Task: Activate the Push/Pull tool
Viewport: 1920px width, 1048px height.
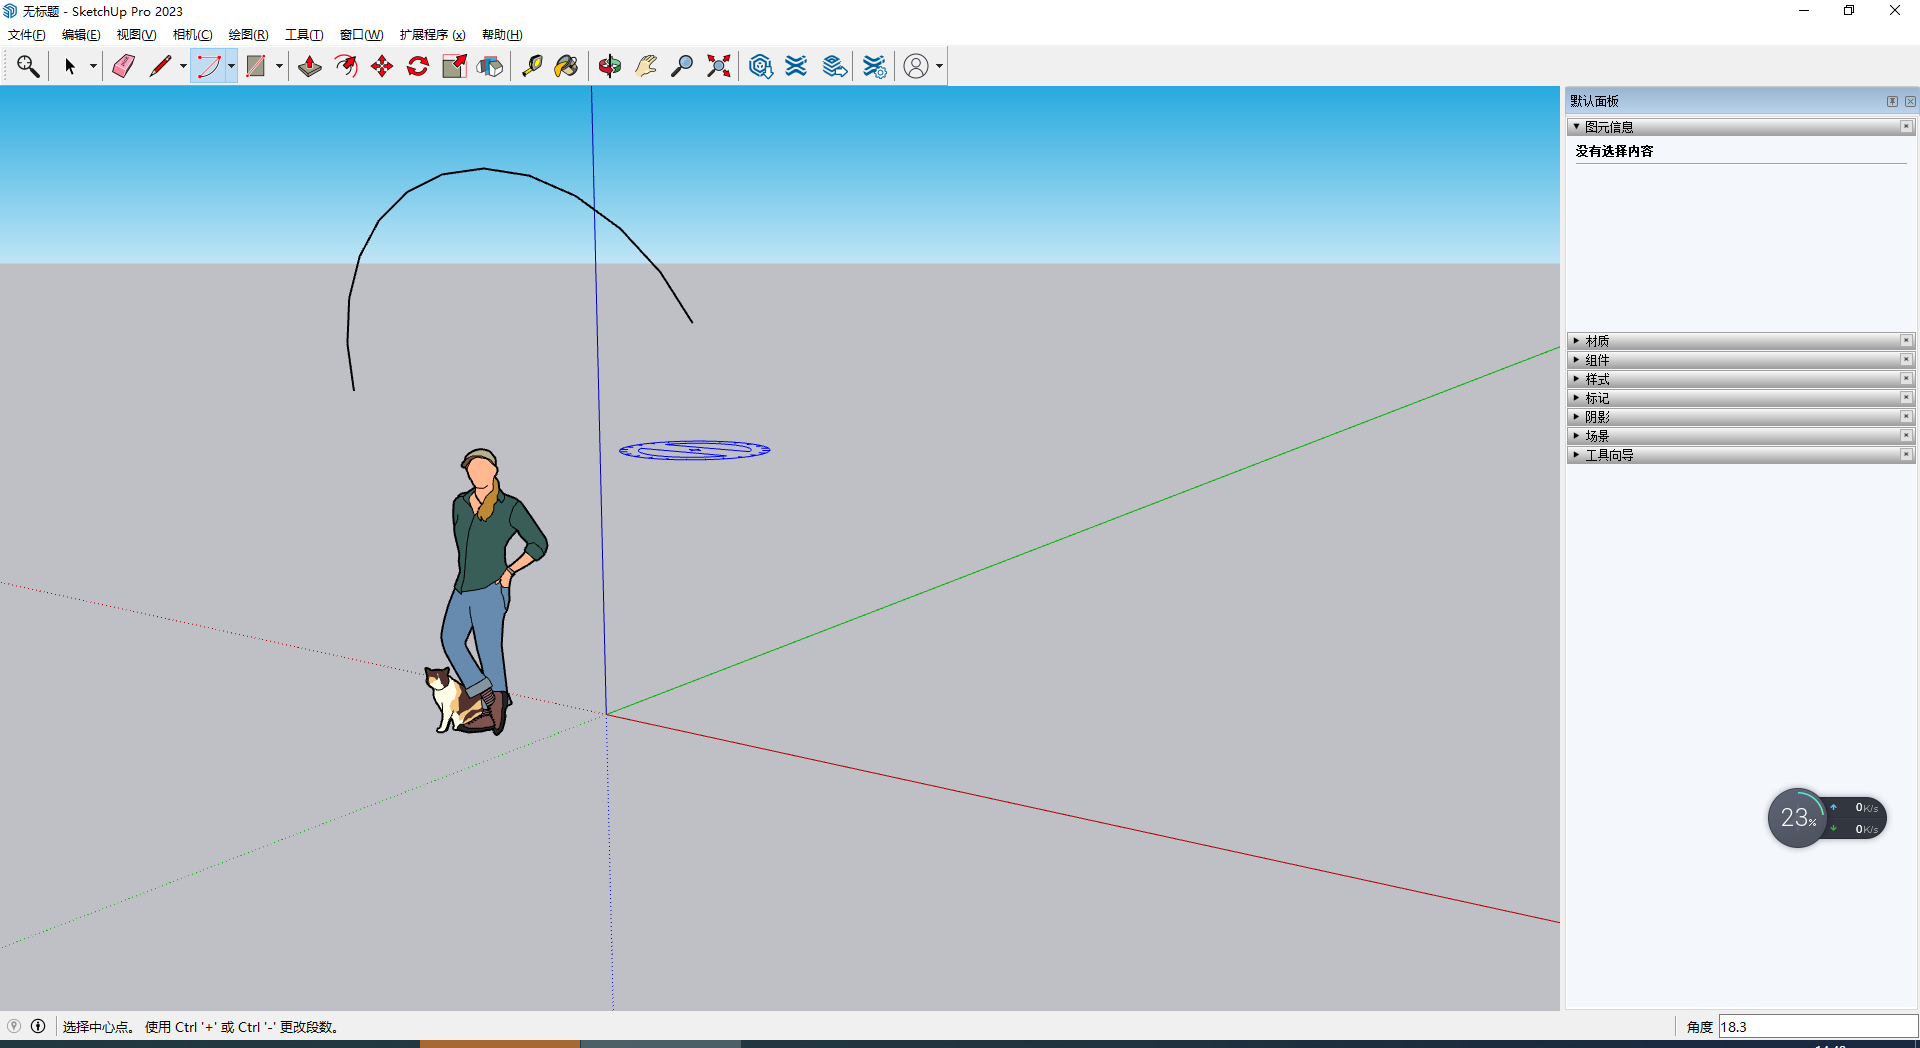Action: (310, 66)
